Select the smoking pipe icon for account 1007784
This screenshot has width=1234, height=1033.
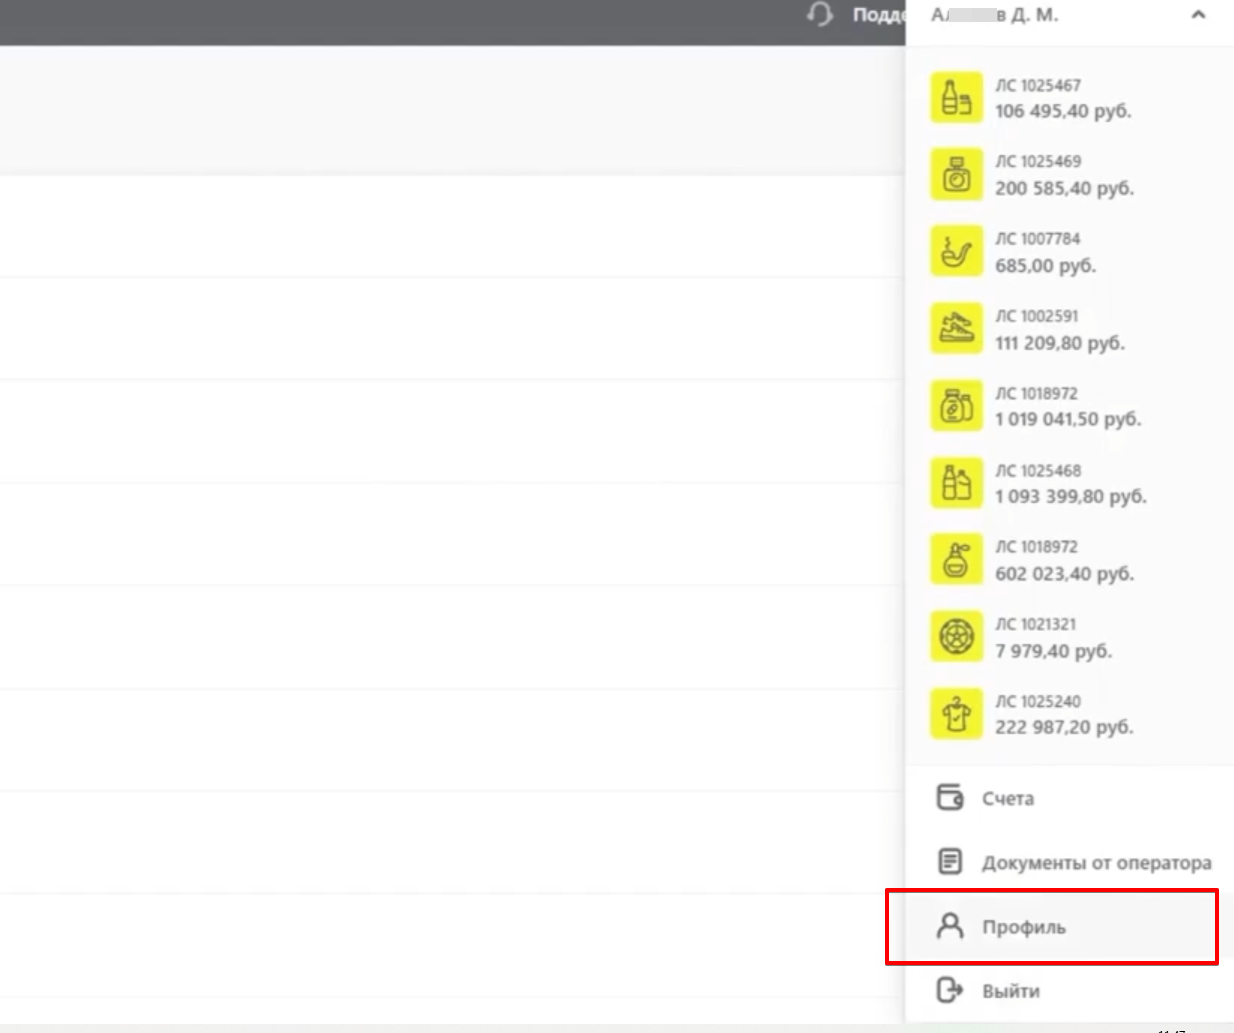(957, 251)
